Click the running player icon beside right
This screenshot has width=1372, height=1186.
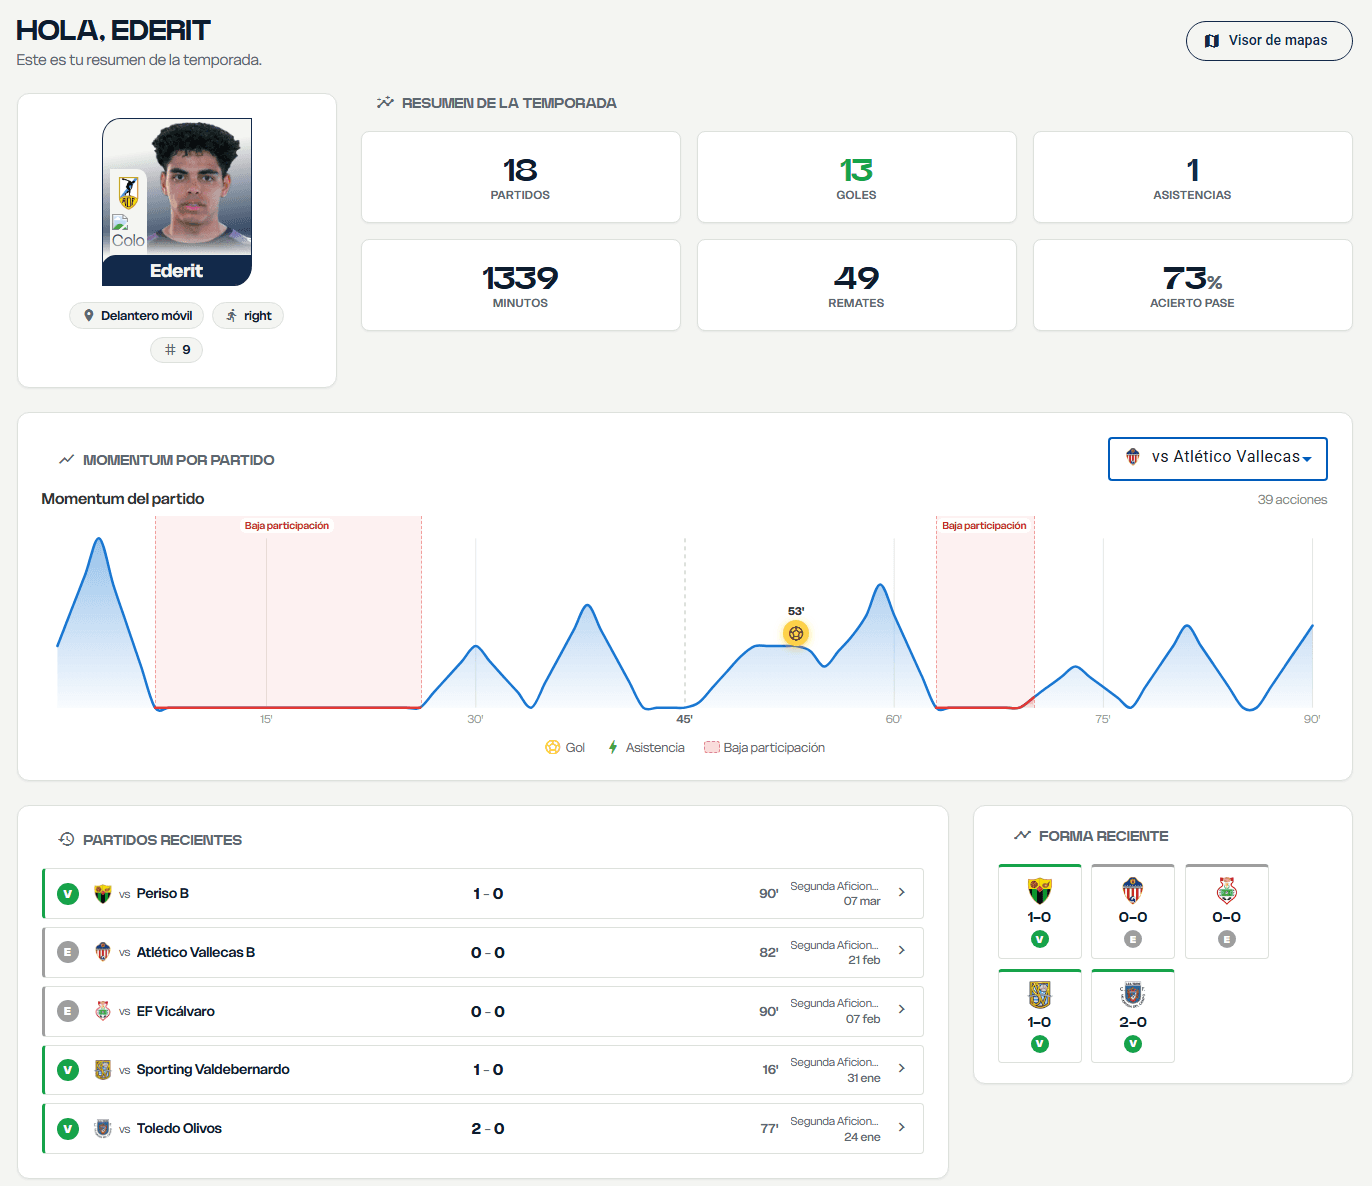tap(232, 316)
